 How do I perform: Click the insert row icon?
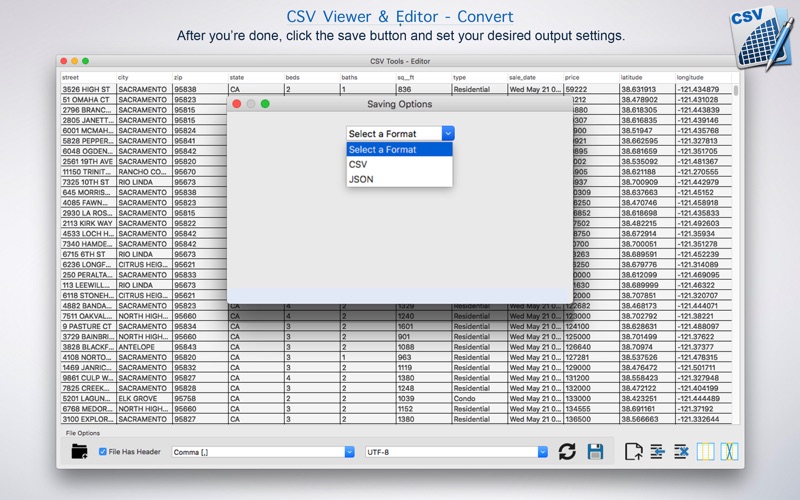click(x=657, y=452)
